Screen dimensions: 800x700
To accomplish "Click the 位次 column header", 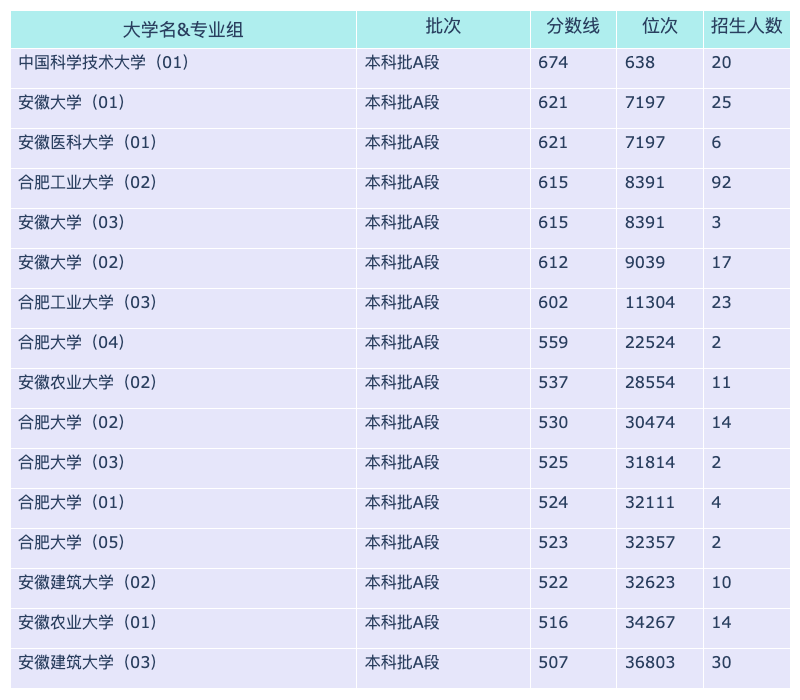I will tap(660, 30).
